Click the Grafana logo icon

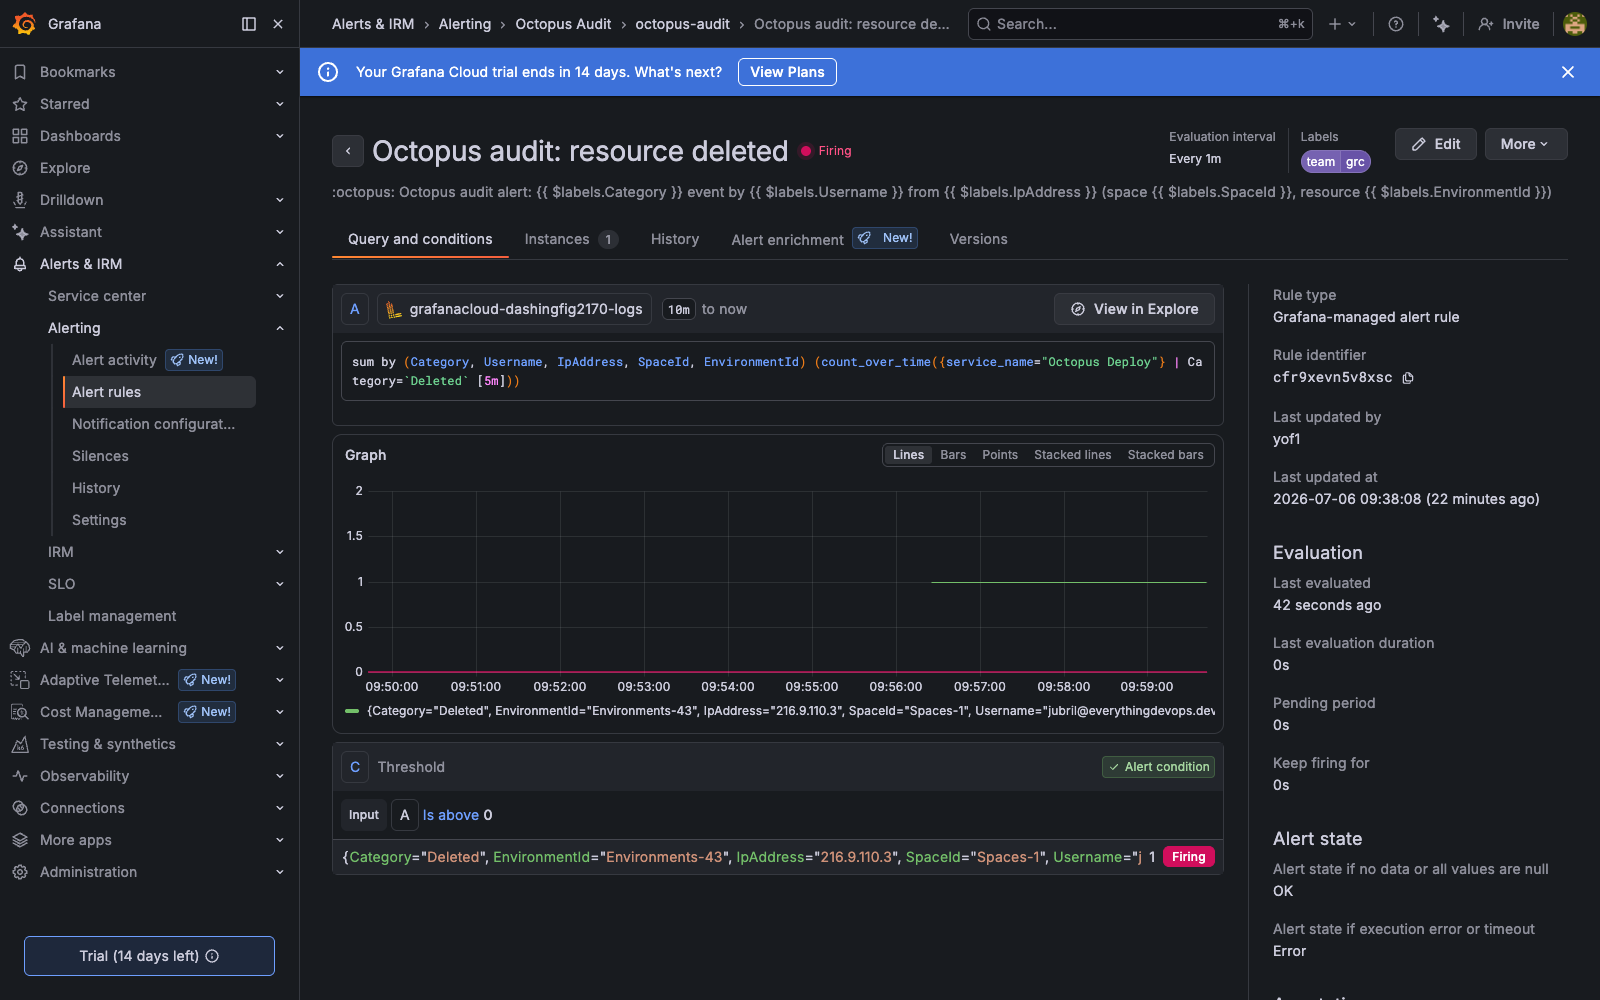point(24,24)
